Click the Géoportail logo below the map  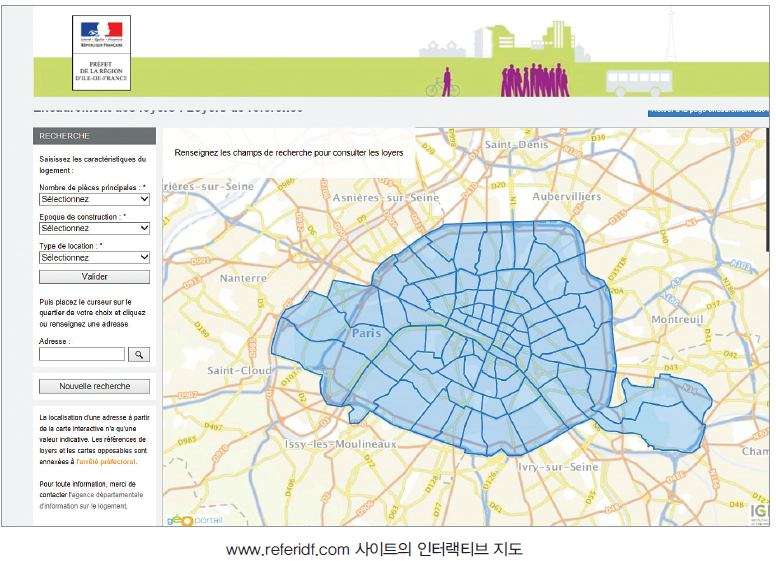[194, 518]
